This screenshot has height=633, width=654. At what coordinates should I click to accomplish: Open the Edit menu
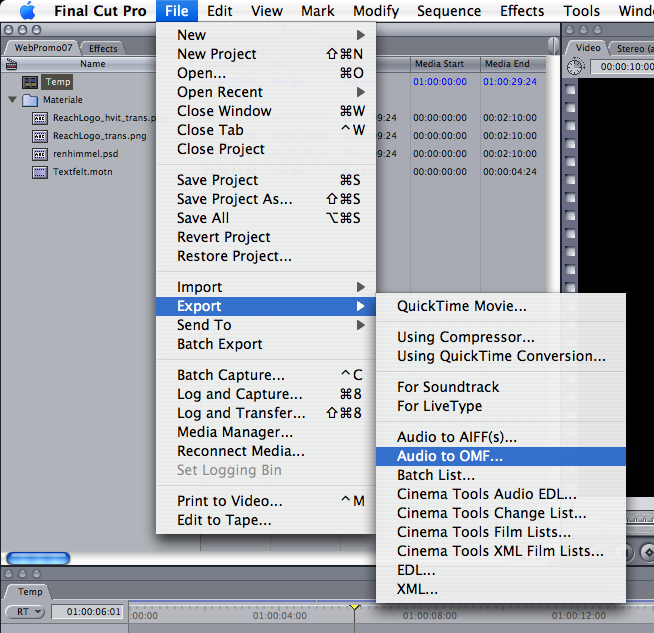219,11
